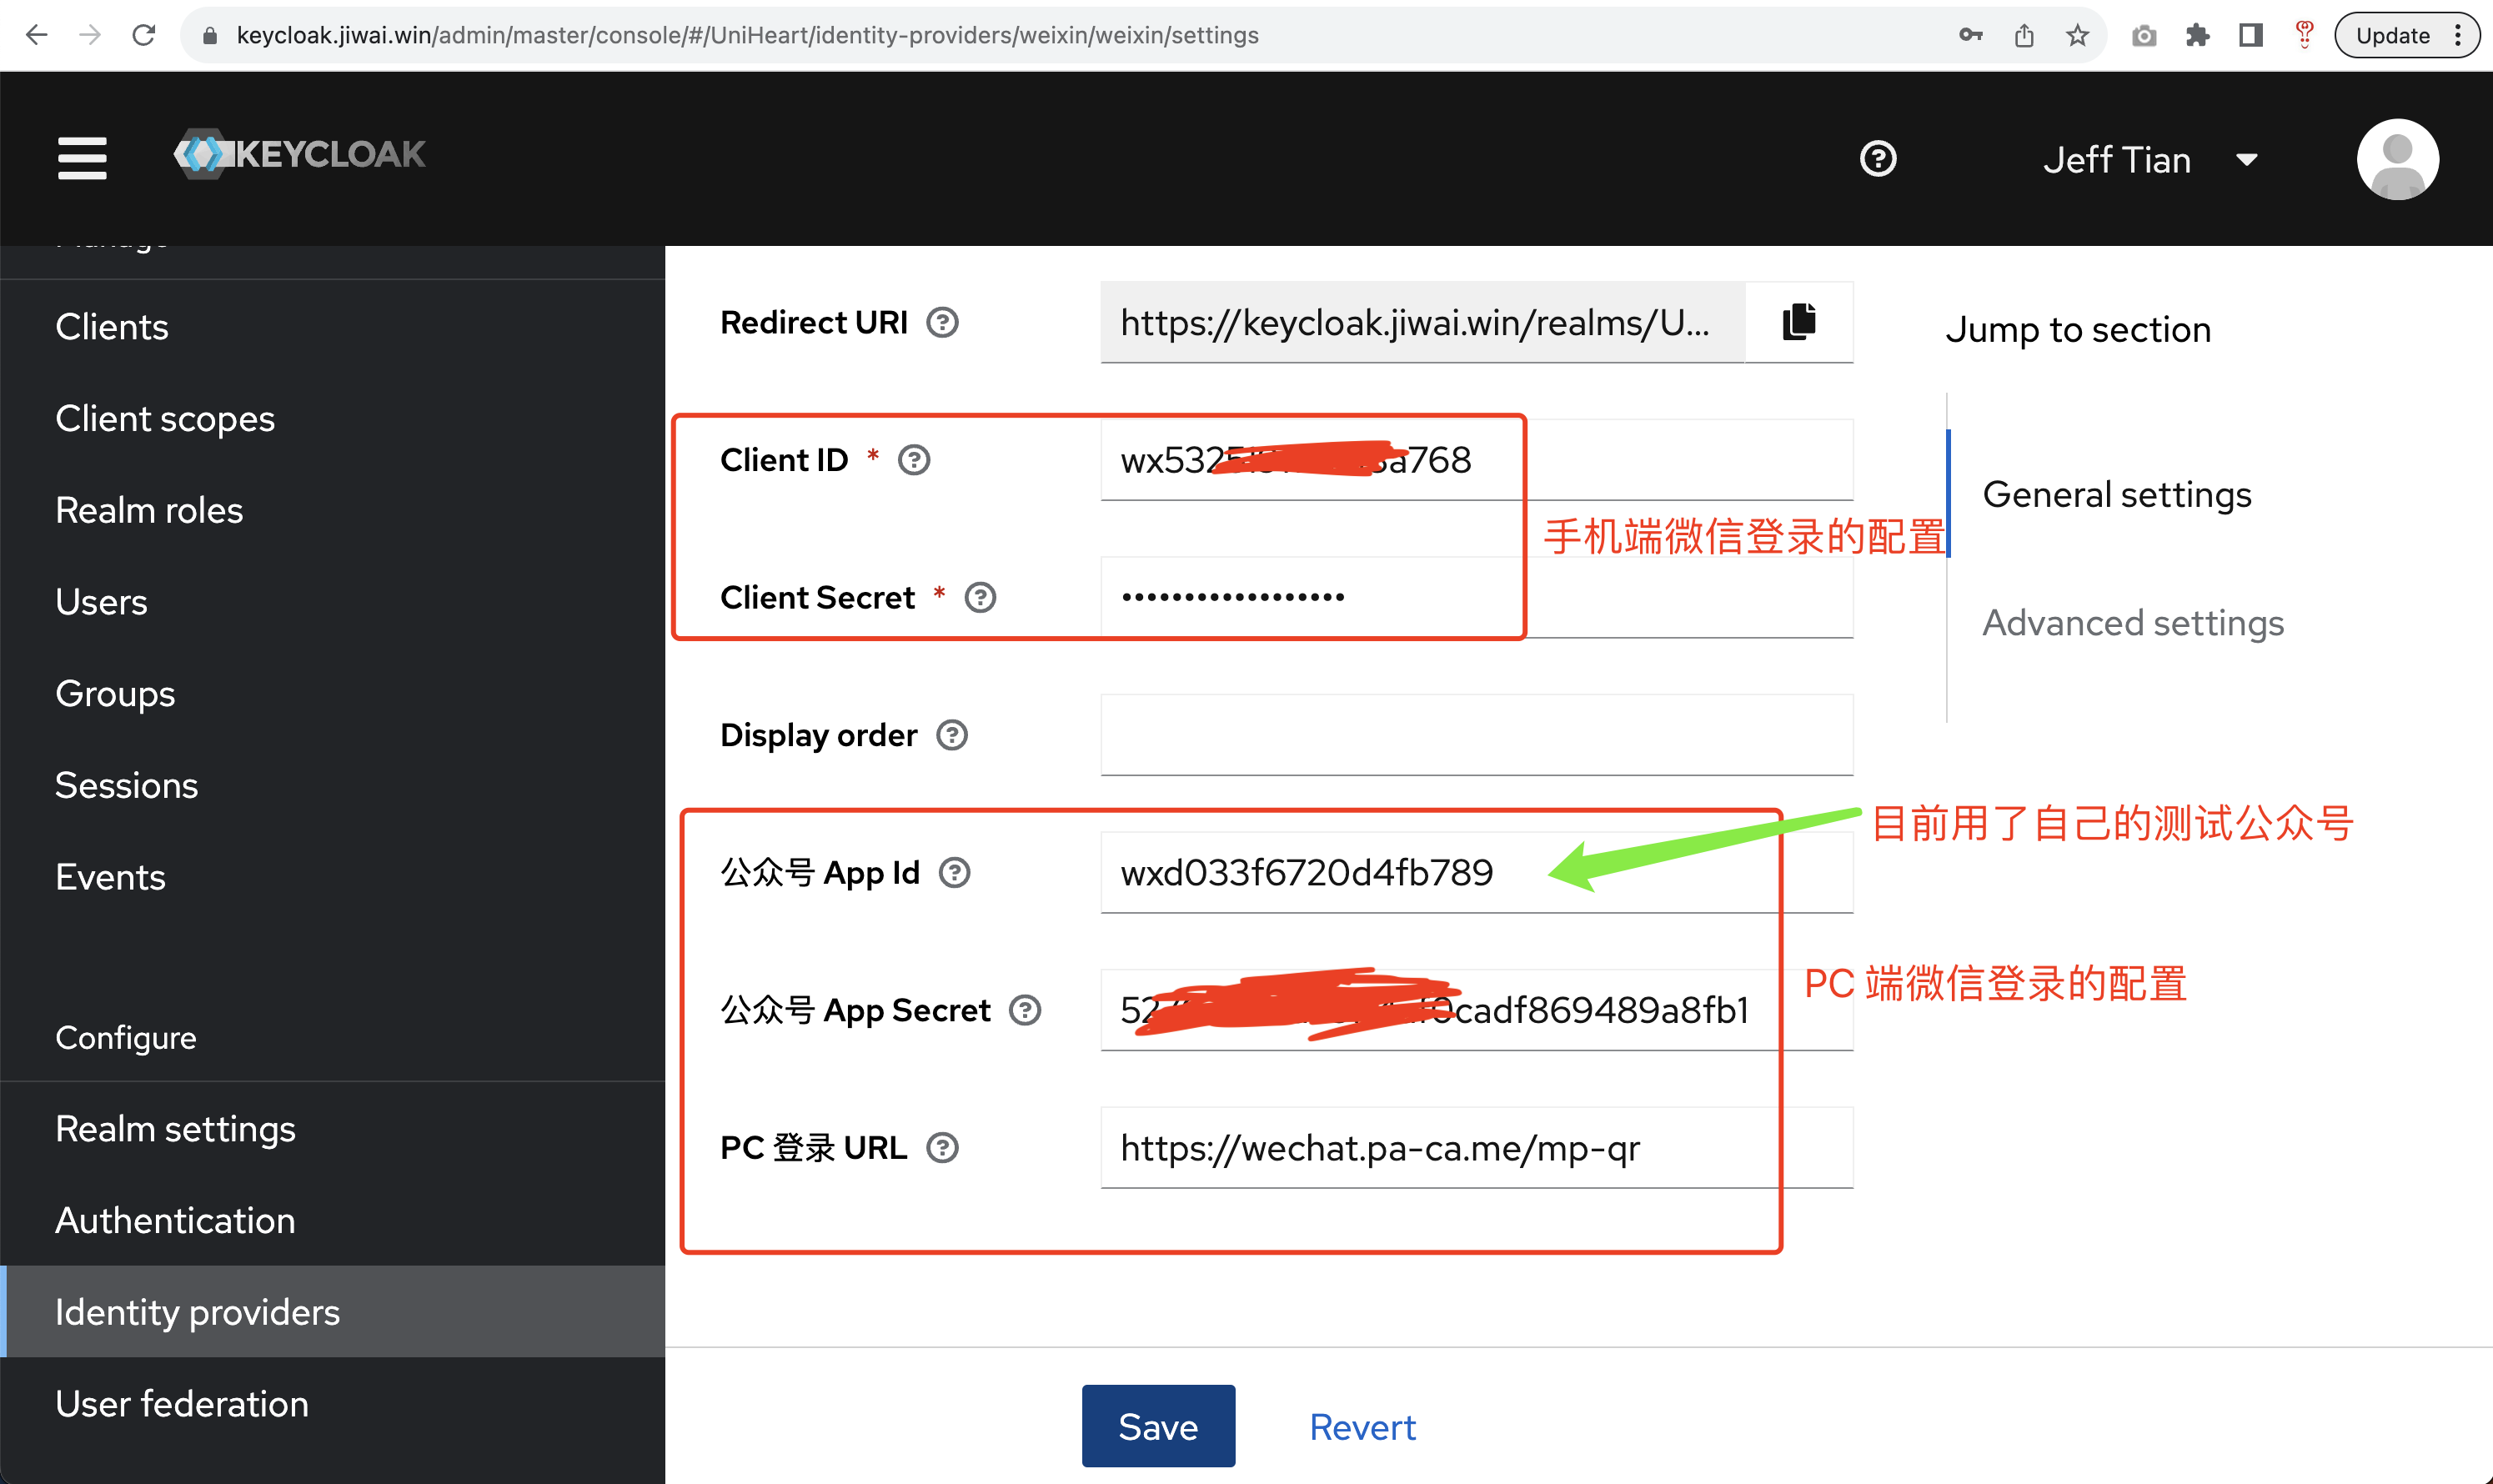Open help icon in top header
The height and width of the screenshot is (1484, 2493).
coord(1877,159)
